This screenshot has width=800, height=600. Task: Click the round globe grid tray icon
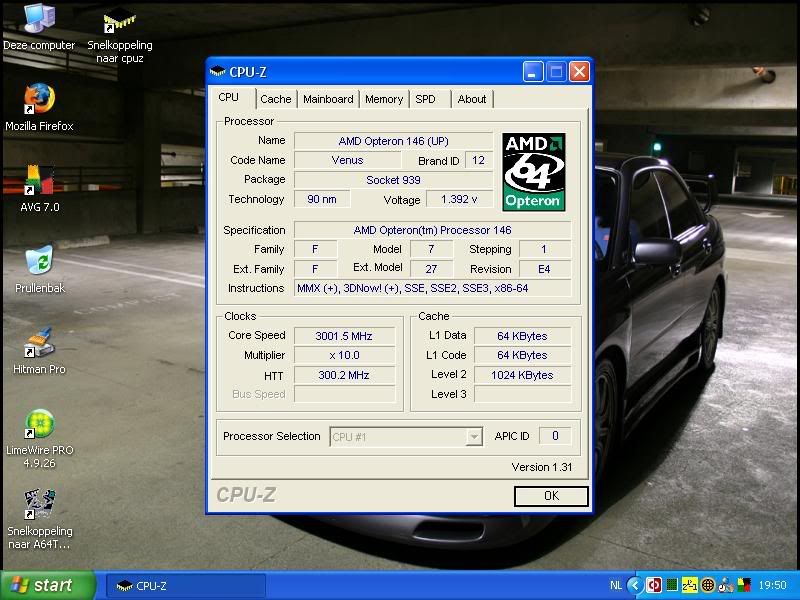point(708,585)
